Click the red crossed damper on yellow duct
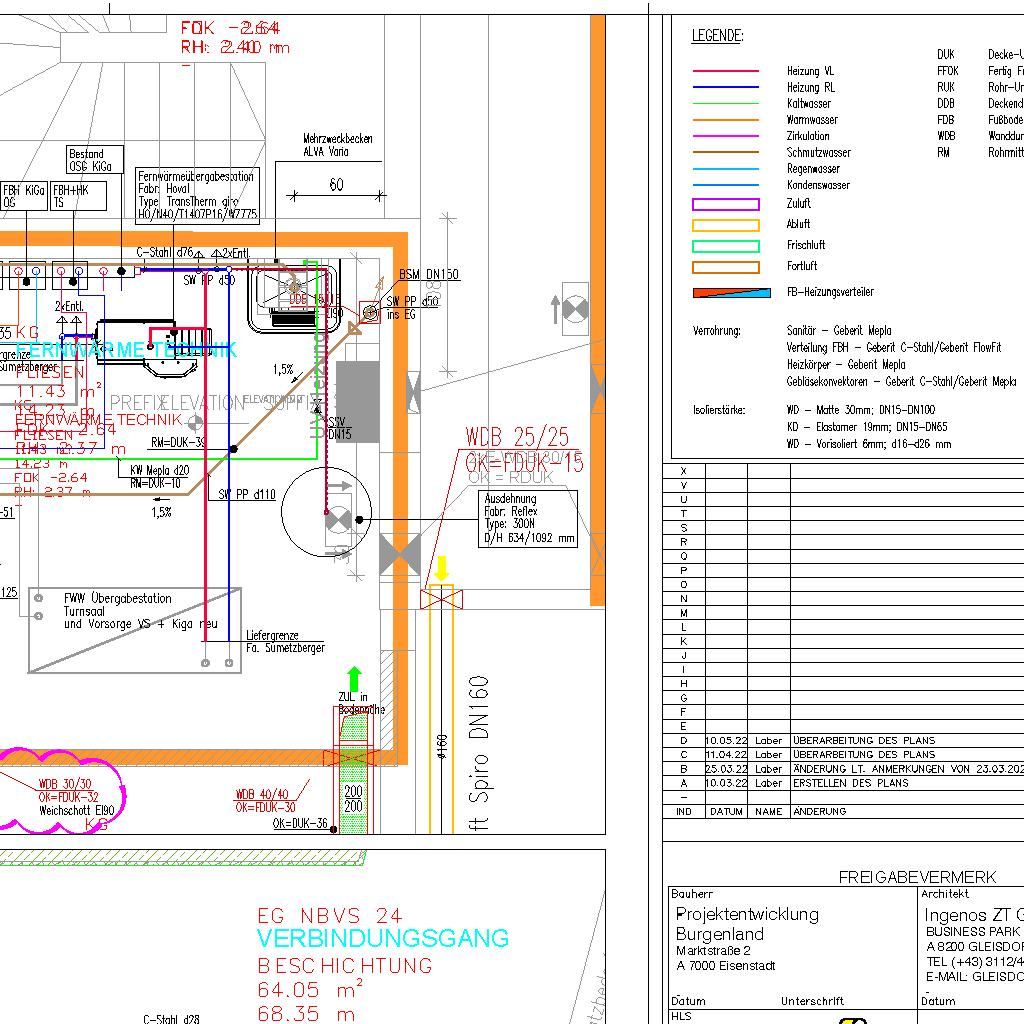 click(441, 599)
